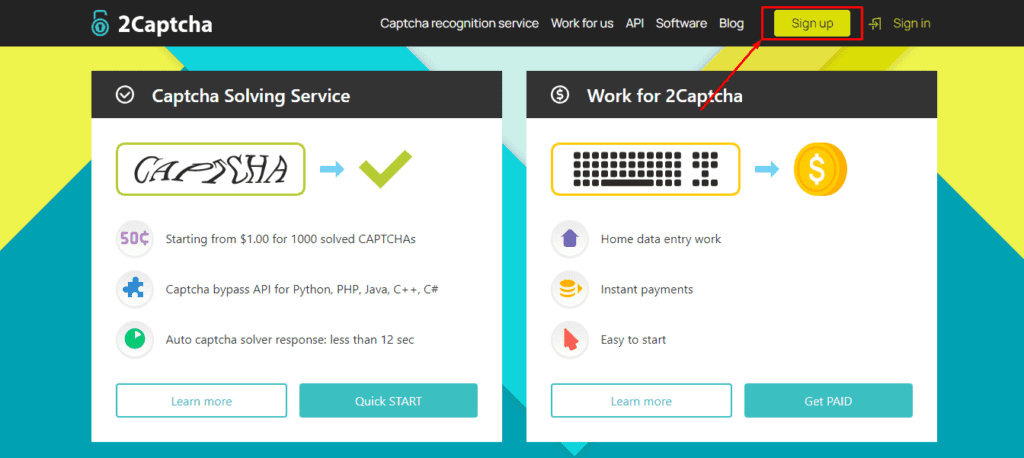Click the purple house data entry icon
The width and height of the screenshot is (1024, 458).
click(x=570, y=239)
